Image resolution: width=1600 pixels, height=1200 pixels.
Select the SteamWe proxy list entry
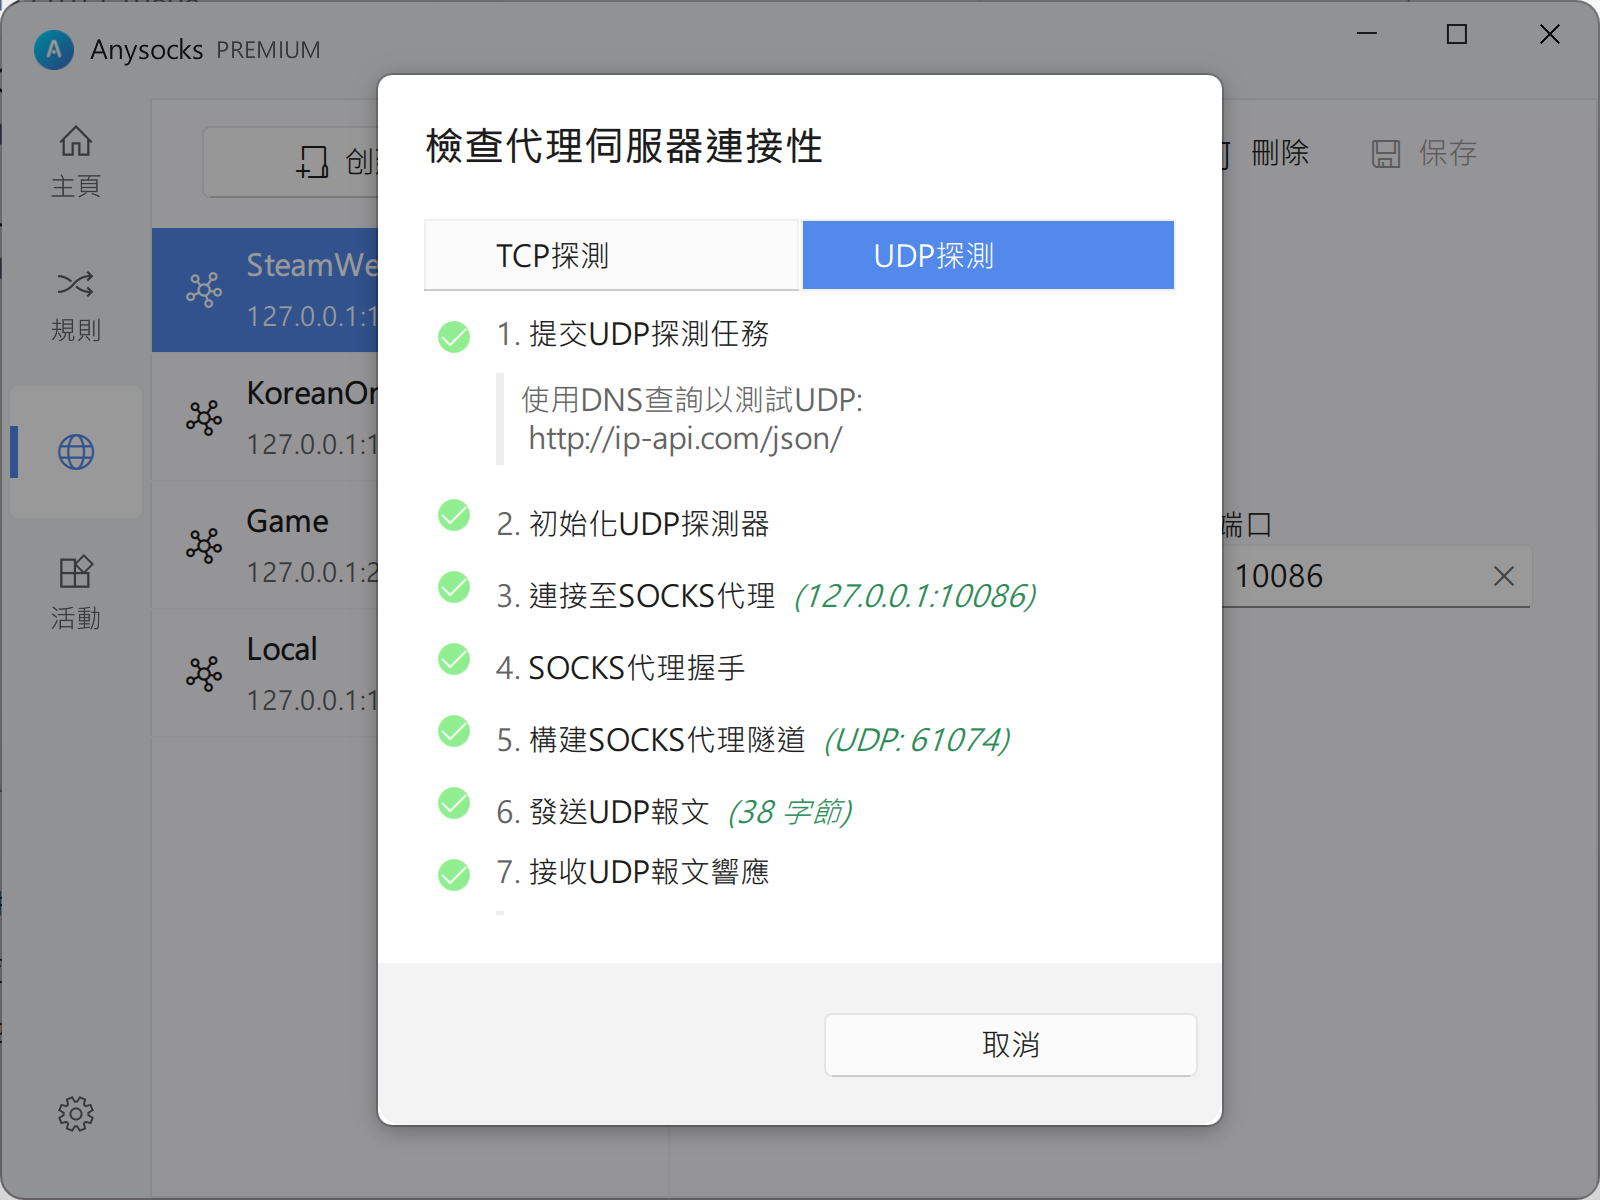click(x=300, y=290)
